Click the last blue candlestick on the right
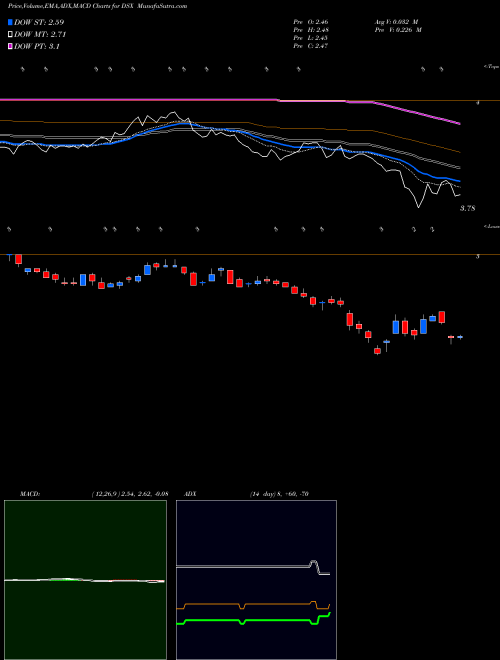This screenshot has width=500, height=660. tap(460, 337)
